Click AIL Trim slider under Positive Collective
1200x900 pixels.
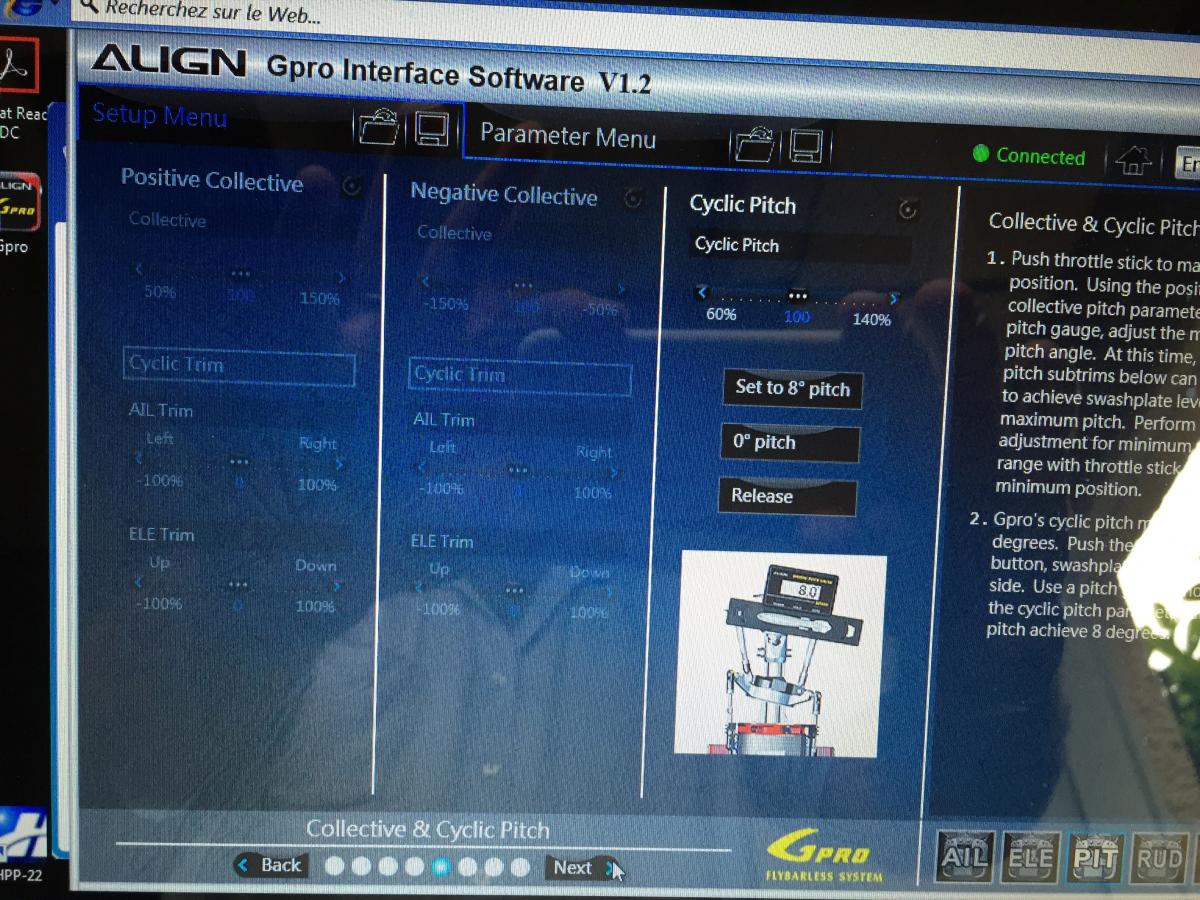pyautogui.click(x=239, y=462)
